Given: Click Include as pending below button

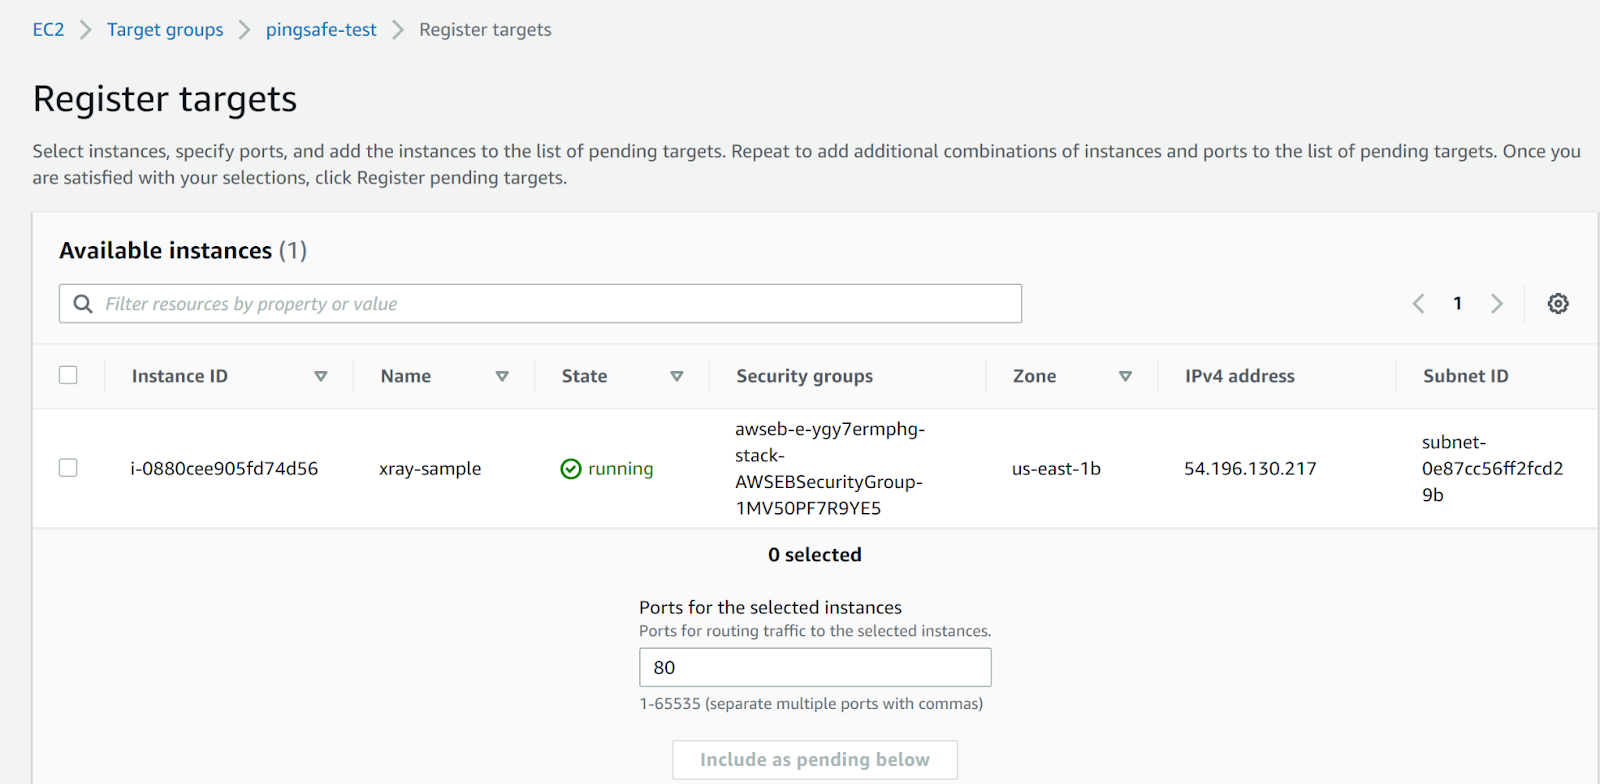Looking at the screenshot, I should pos(814,760).
